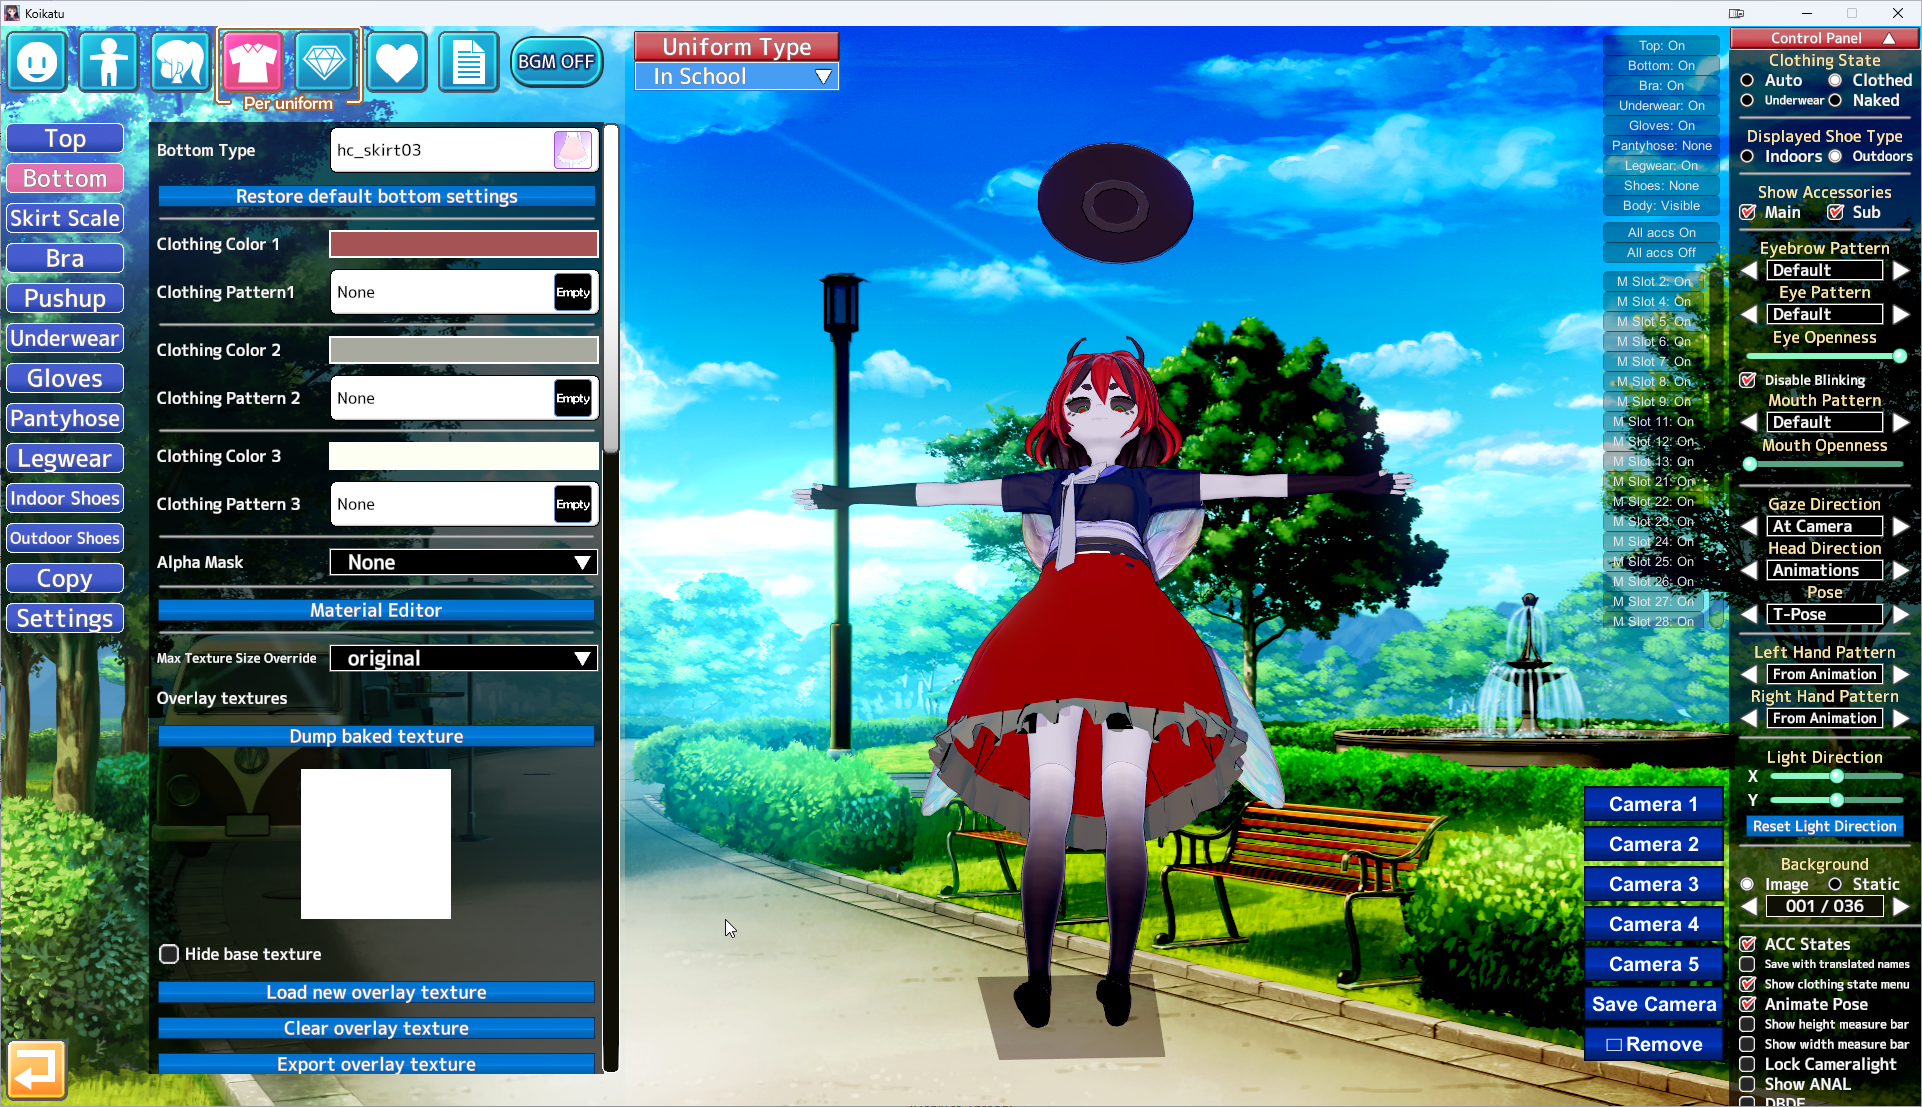The image size is (1922, 1107).
Task: Click the orange back arrow icon
Action: point(36,1069)
